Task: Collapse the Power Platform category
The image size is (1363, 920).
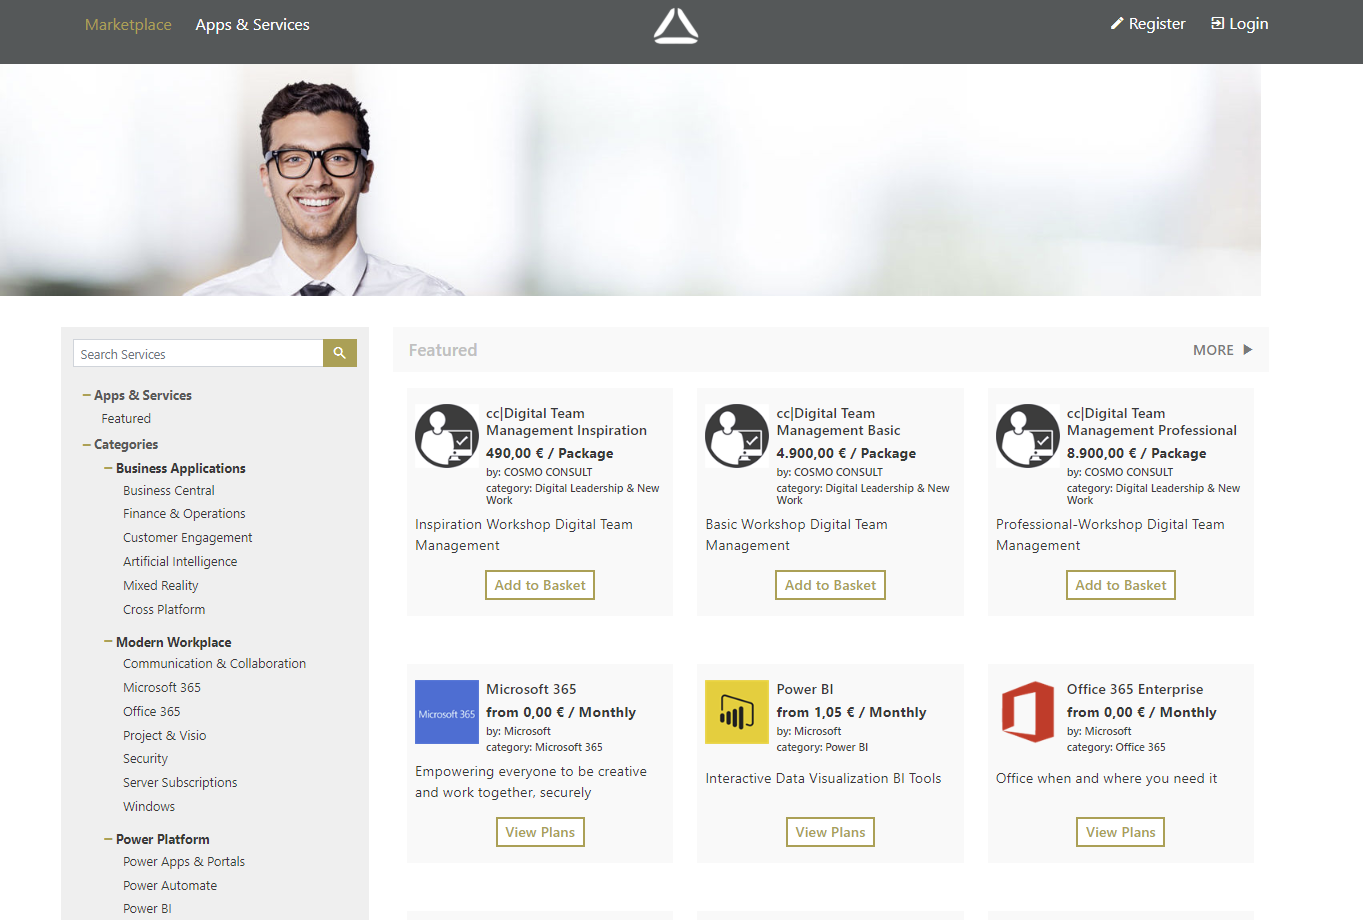Action: click(x=108, y=839)
